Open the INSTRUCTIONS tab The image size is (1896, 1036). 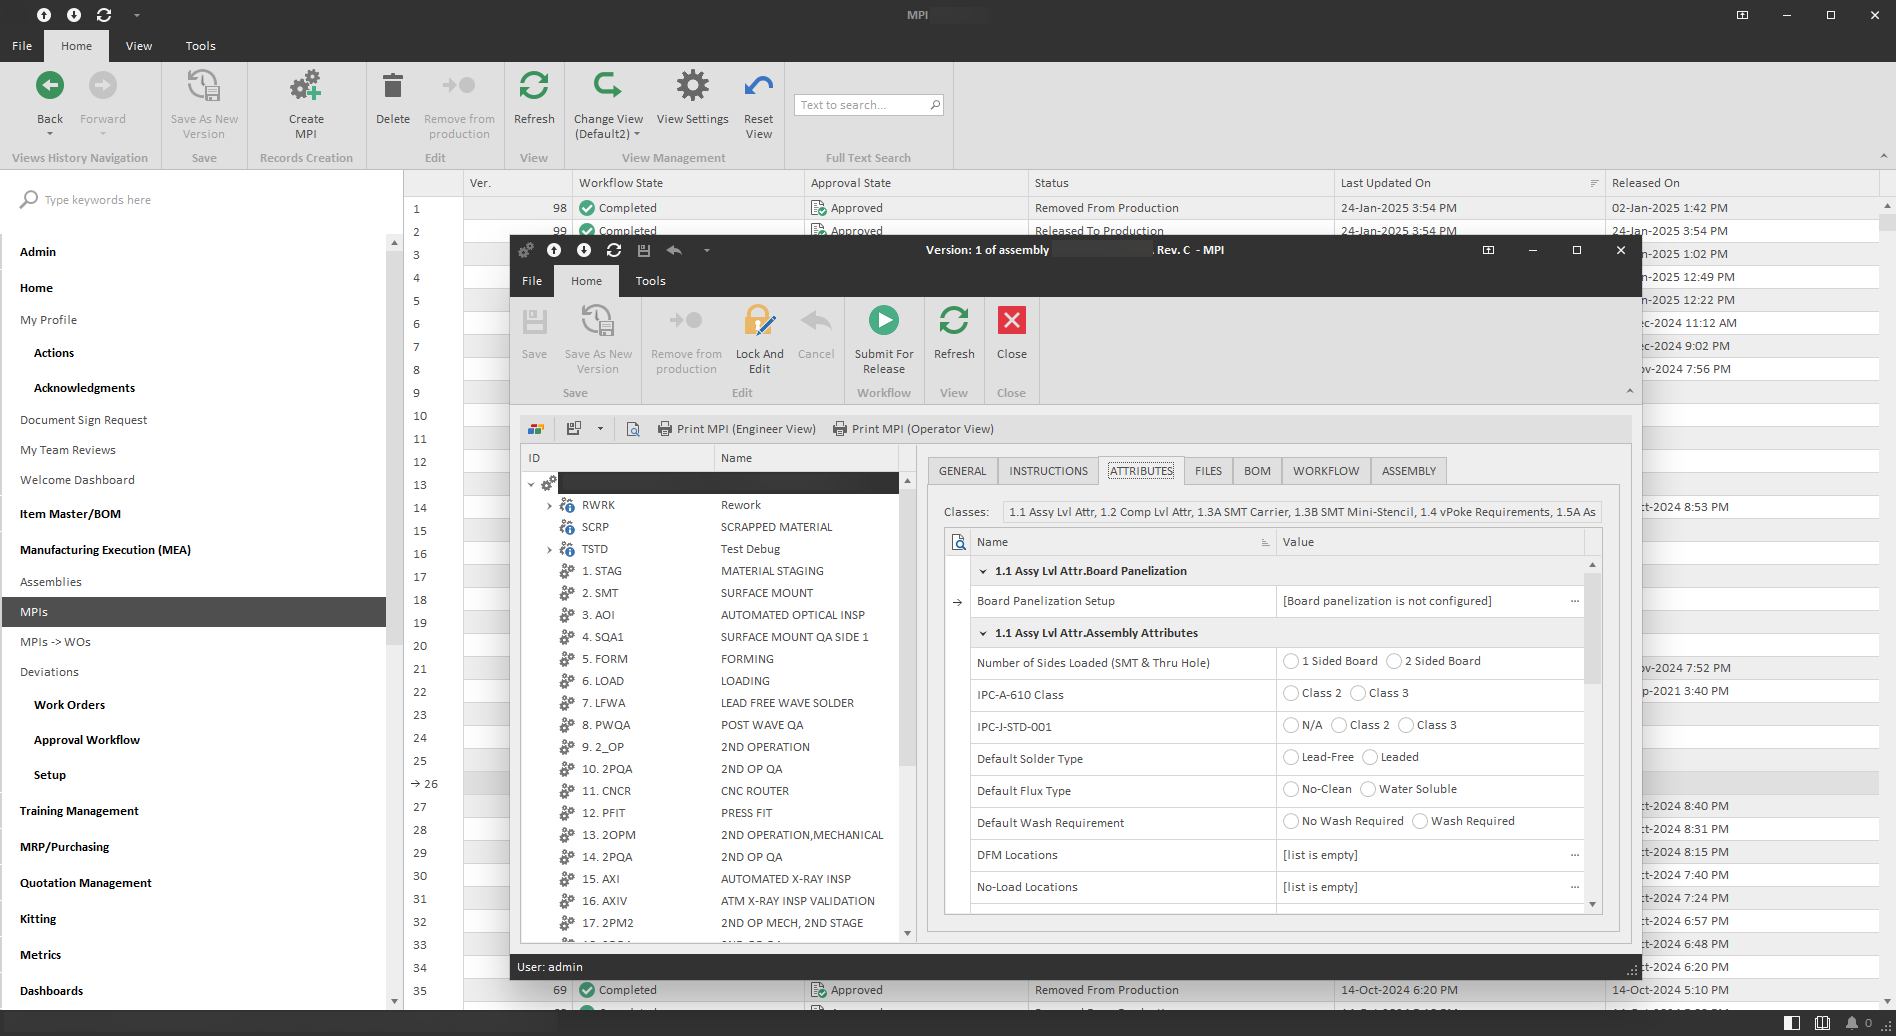coord(1048,471)
